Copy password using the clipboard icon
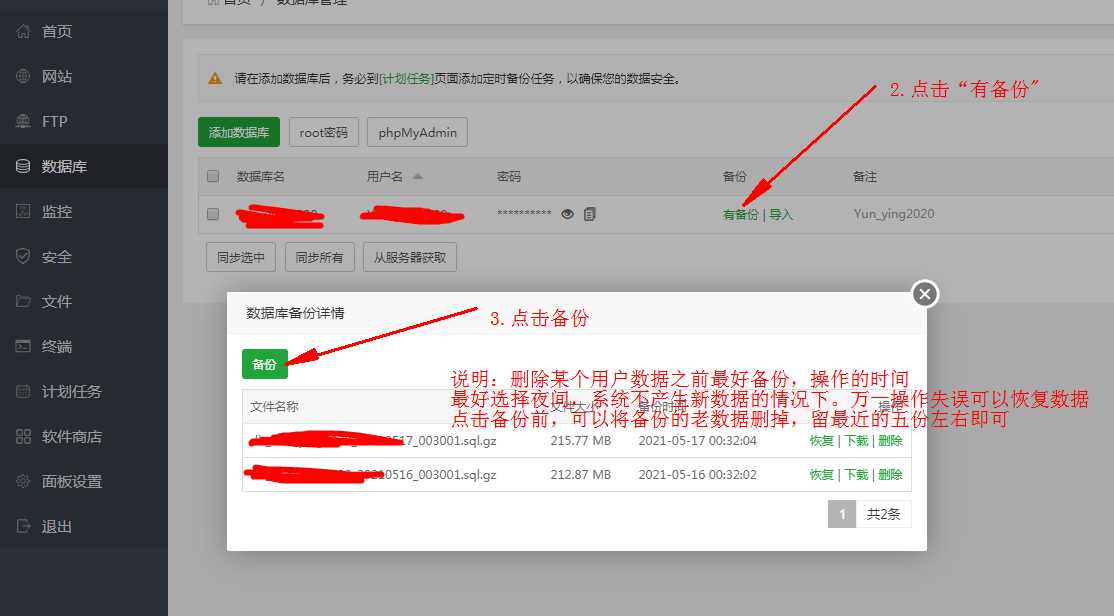This screenshot has height=616, width=1114. (590, 214)
